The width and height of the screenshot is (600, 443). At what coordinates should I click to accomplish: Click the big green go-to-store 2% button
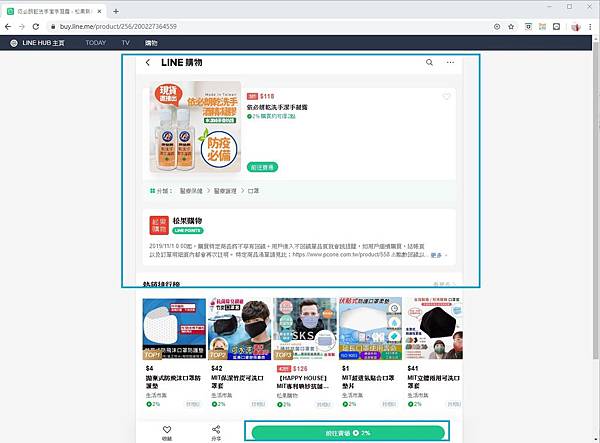(x=348, y=433)
